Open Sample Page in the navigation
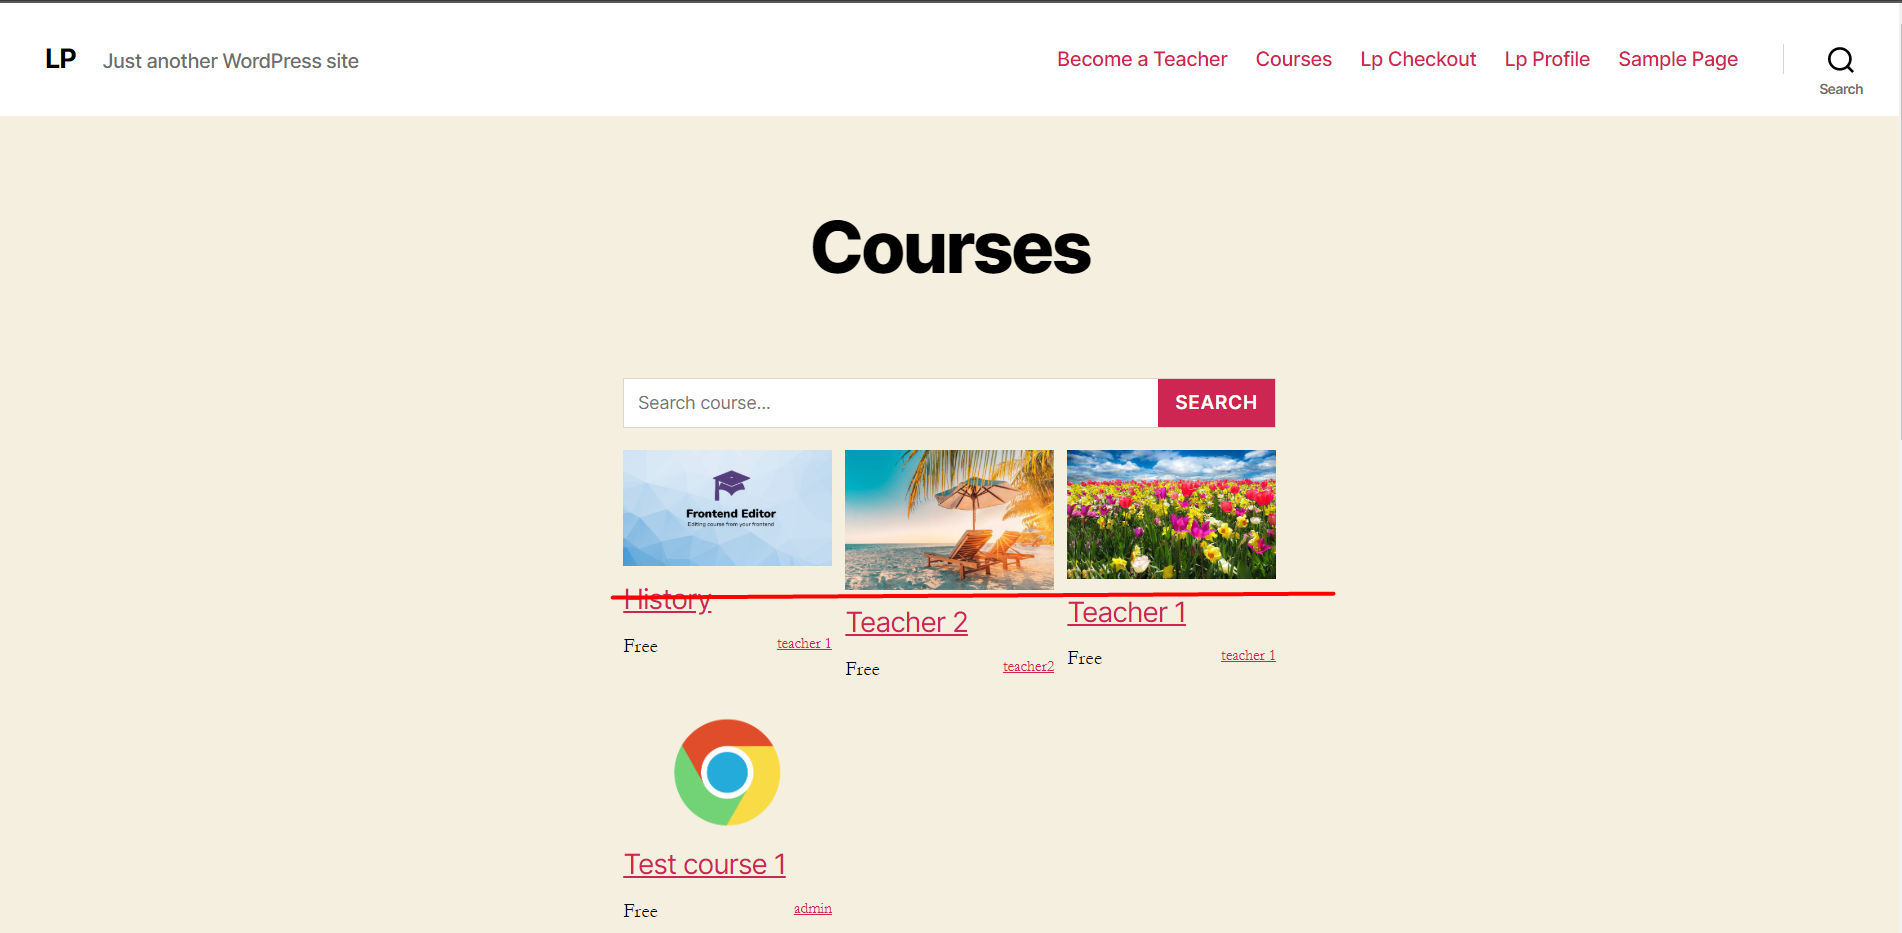1902x933 pixels. tap(1678, 59)
